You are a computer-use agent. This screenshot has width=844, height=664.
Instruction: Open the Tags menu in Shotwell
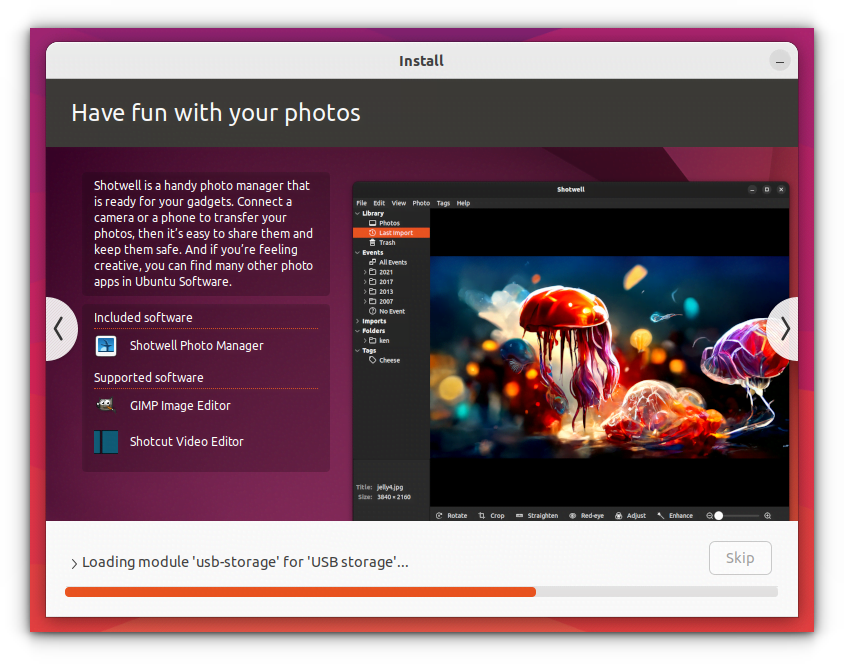tap(443, 203)
